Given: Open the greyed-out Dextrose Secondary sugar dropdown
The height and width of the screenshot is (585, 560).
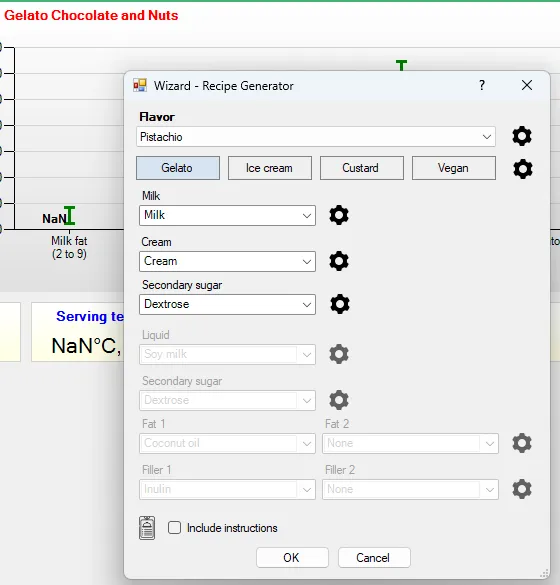Looking at the screenshot, I should click(x=227, y=400).
